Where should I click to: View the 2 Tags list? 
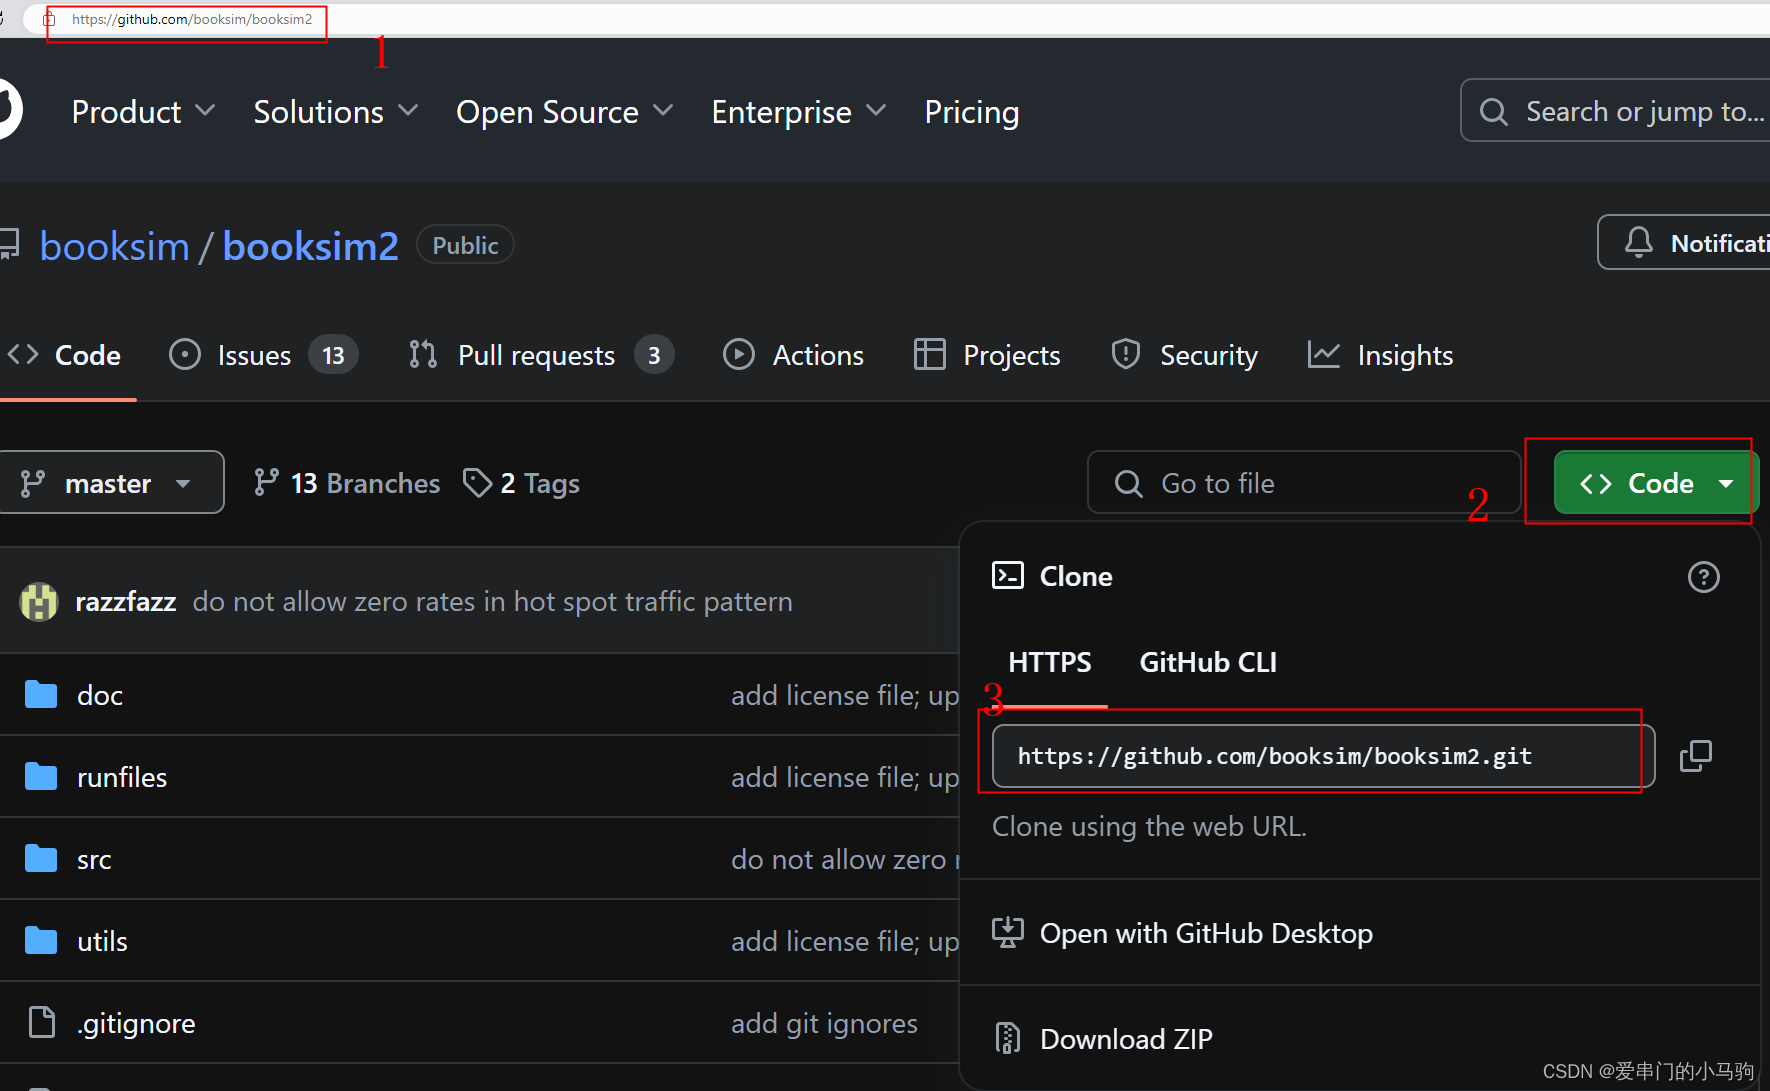tap(521, 483)
